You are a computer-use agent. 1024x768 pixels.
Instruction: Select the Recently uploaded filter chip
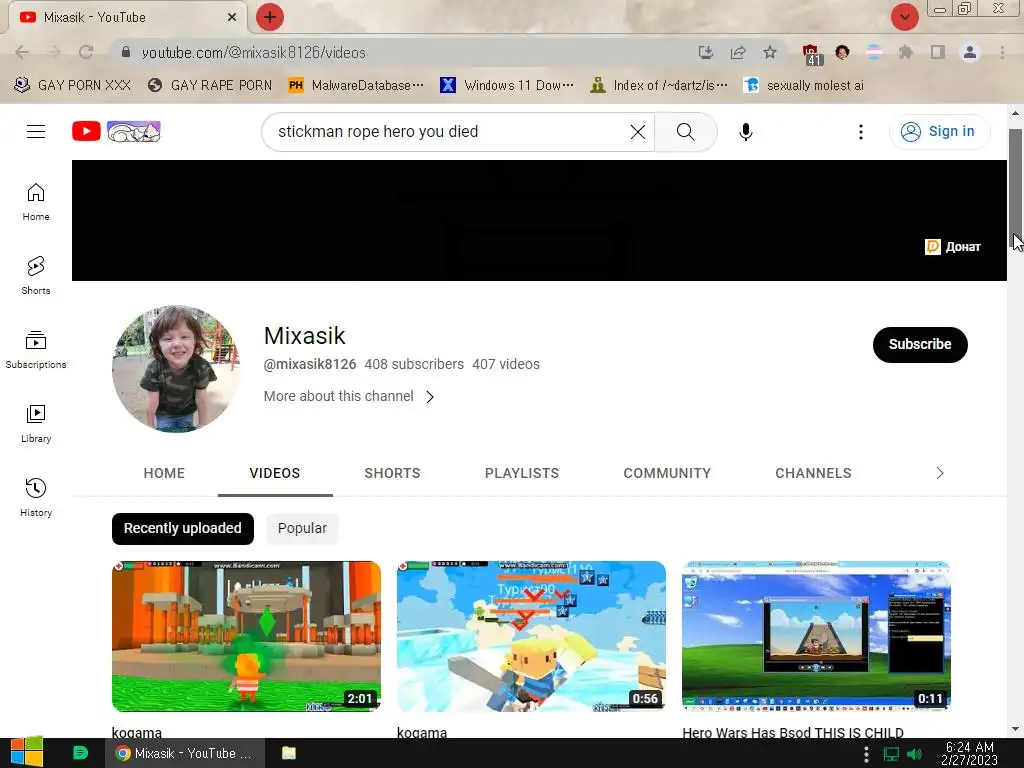(x=183, y=528)
